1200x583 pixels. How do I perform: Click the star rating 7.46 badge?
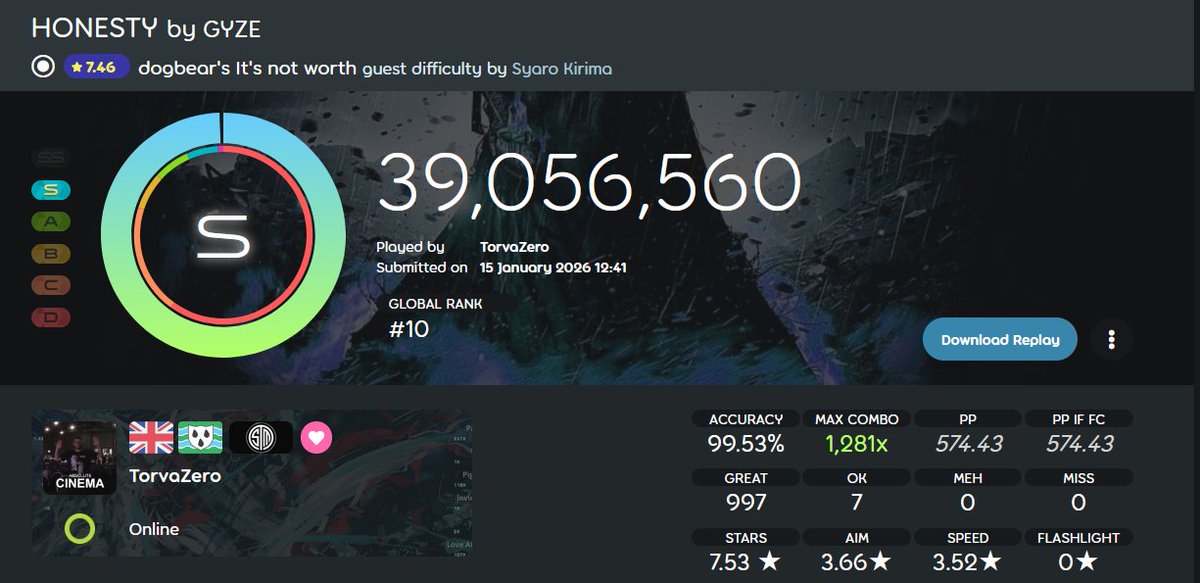96,67
